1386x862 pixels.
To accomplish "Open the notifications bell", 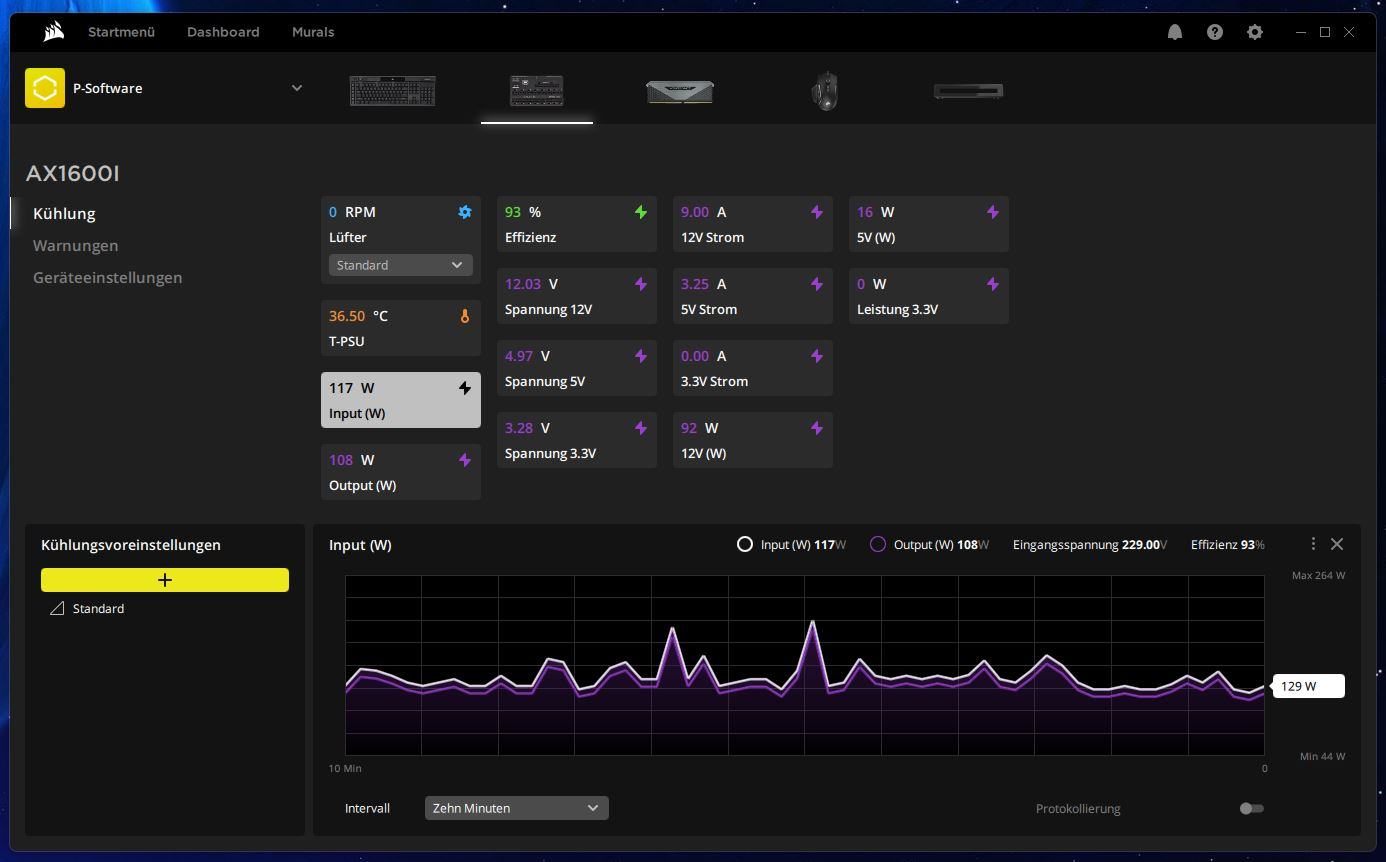I will tap(1175, 32).
